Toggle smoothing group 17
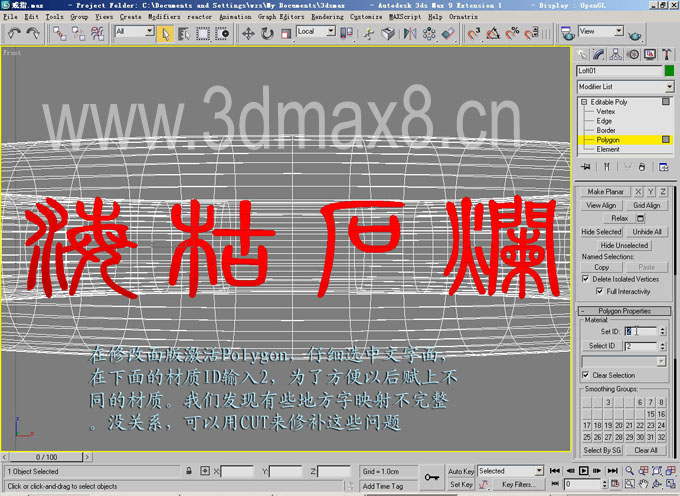The image size is (680, 496). pos(587,425)
